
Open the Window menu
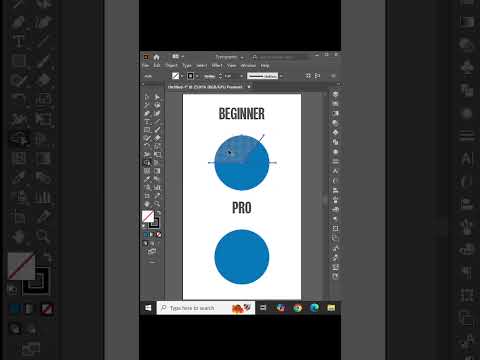coord(248,65)
